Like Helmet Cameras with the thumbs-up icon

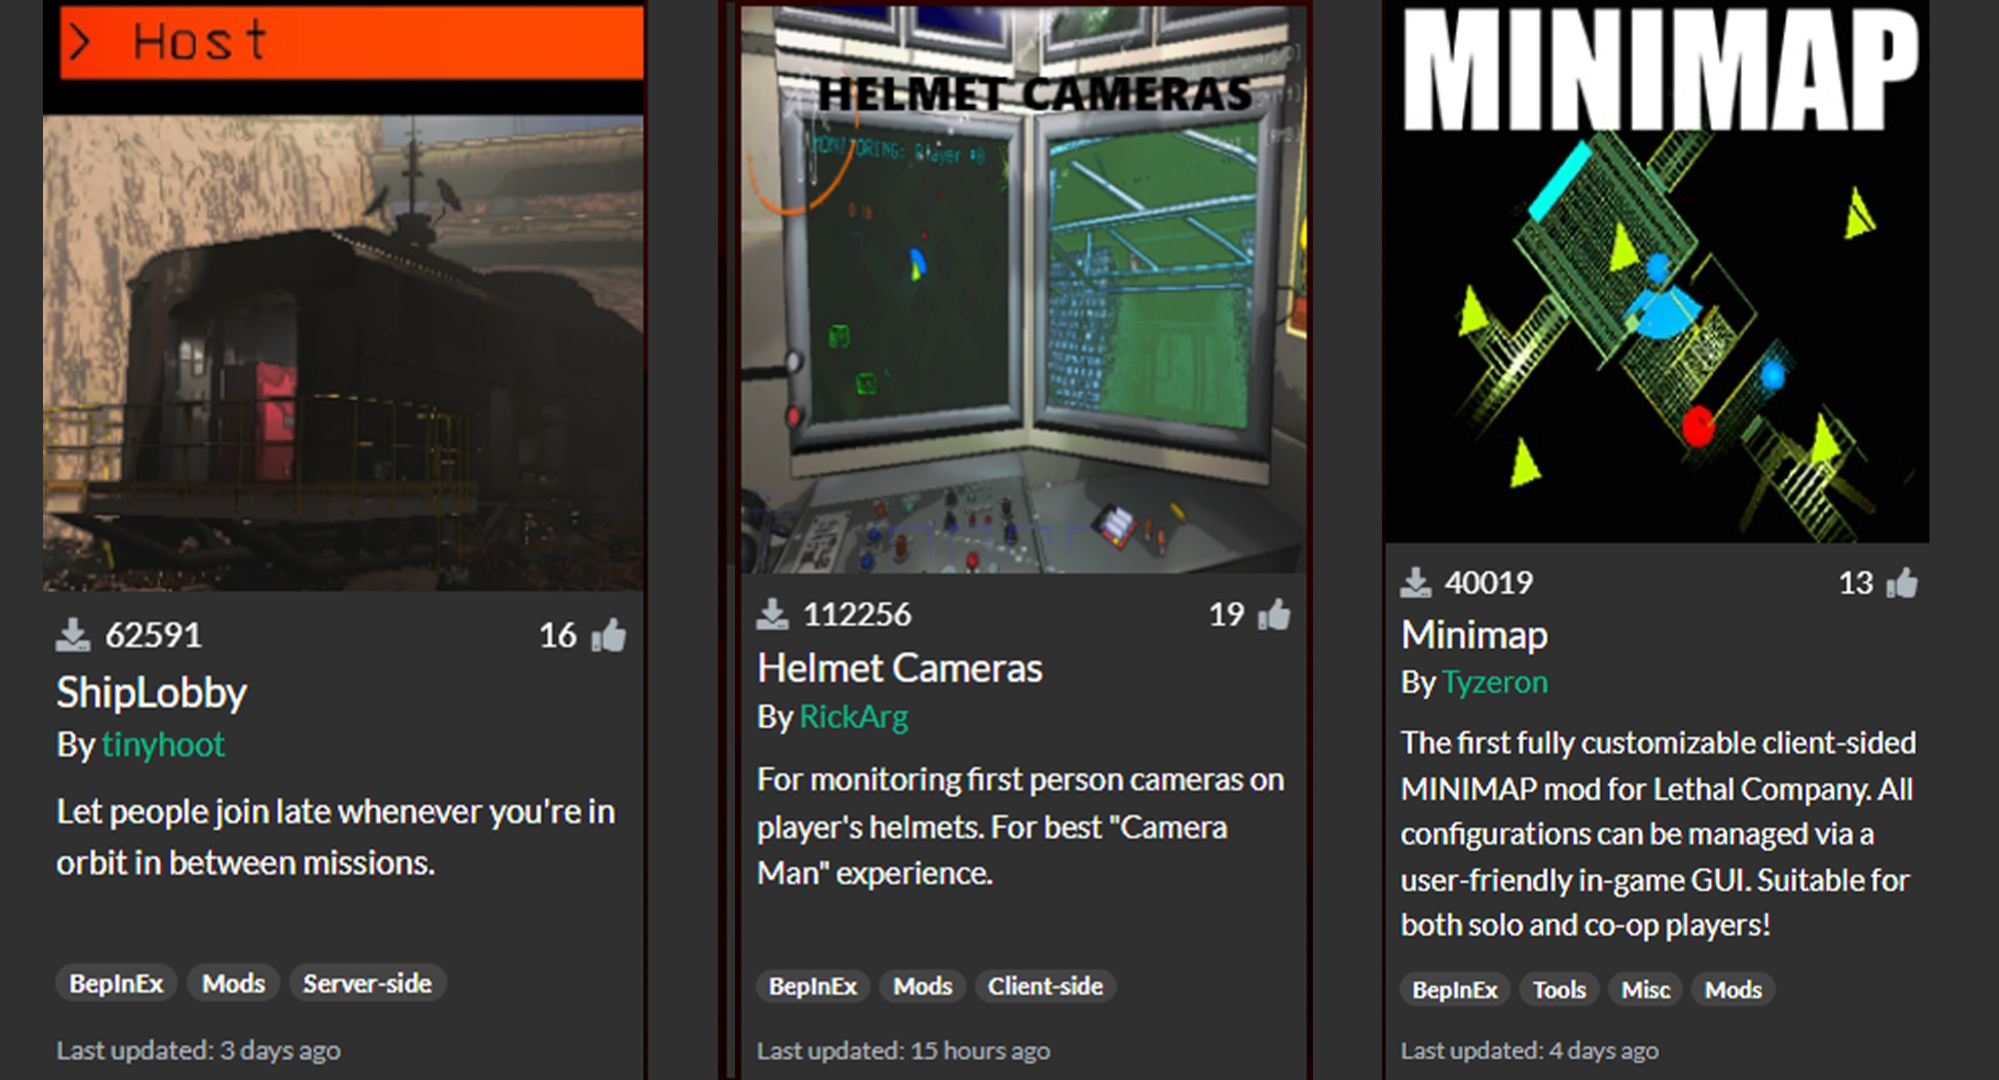pyautogui.click(x=1274, y=614)
